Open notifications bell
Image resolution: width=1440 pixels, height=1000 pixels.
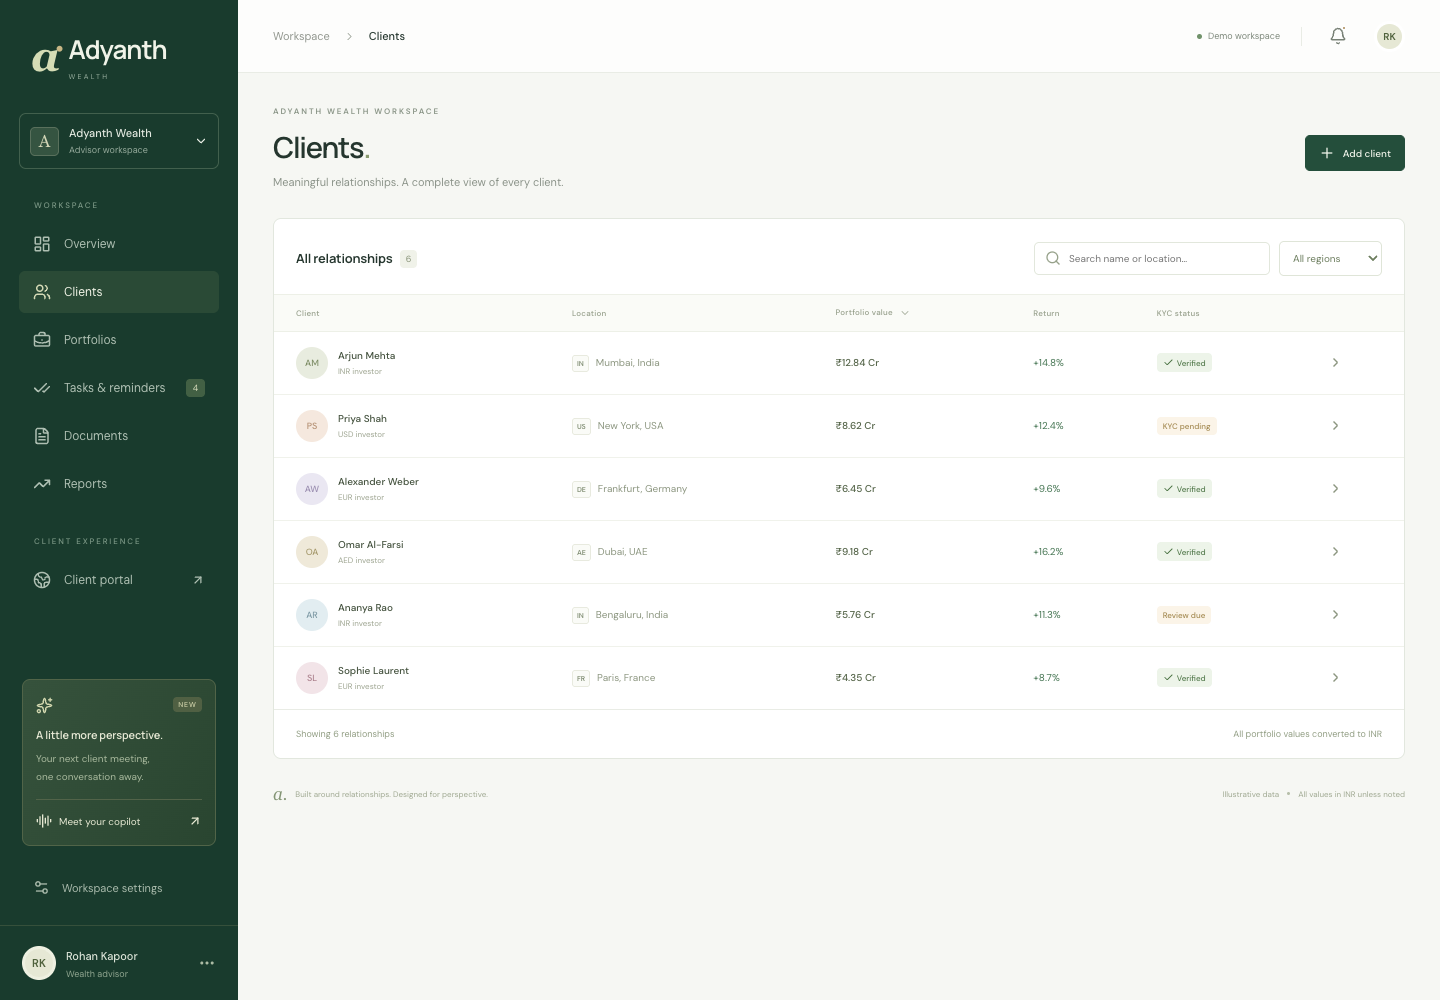tap(1338, 36)
